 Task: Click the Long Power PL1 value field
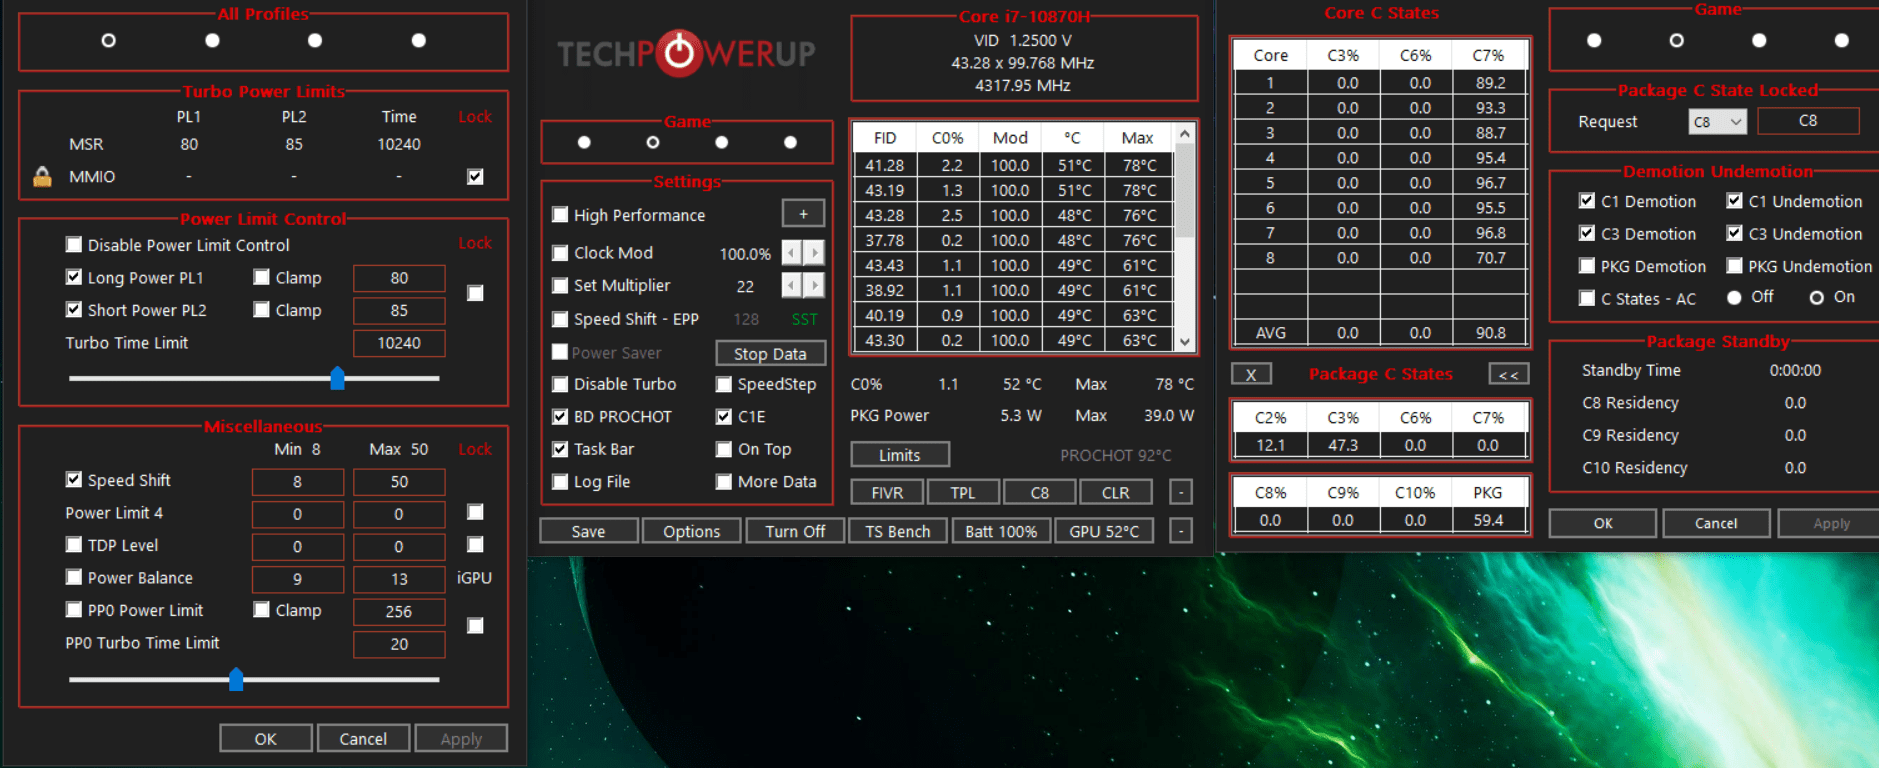coord(399,278)
